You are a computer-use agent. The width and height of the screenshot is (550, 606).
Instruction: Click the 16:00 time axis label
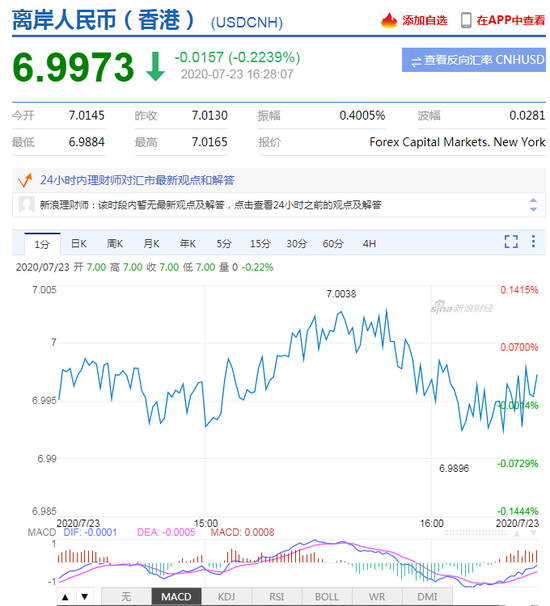click(x=432, y=523)
